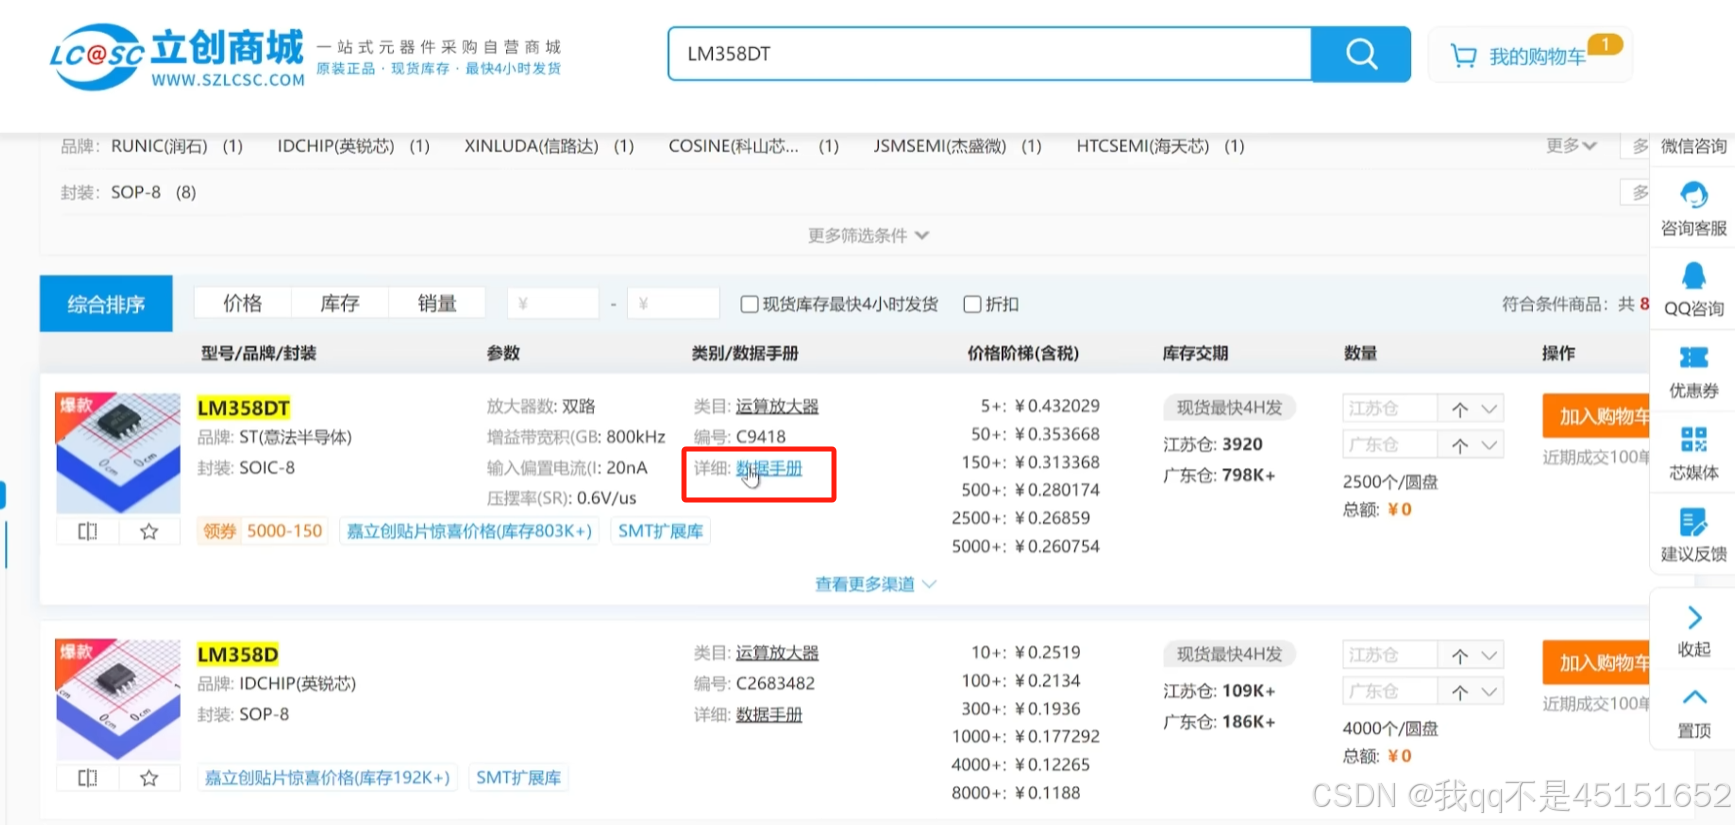The height and width of the screenshot is (825, 1735).
Task: Click SMT扩展库 tag on LM358D
Action: coord(518,777)
